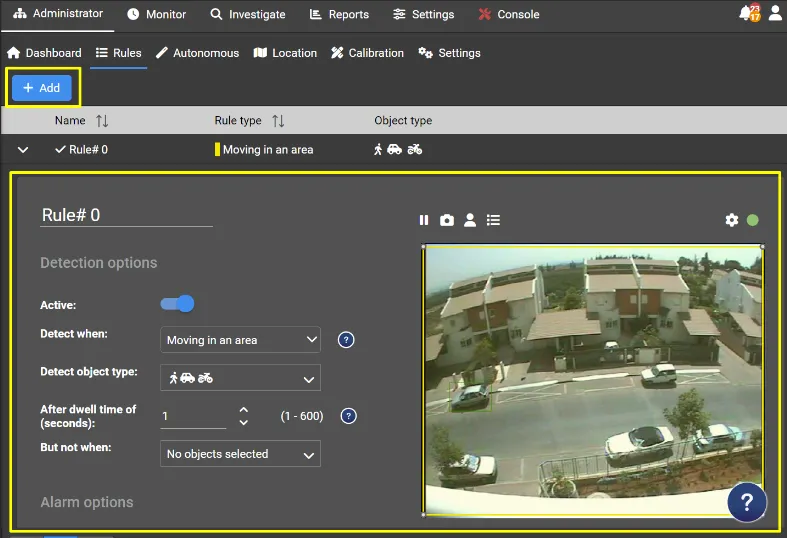Go to Dashboard sub-tab
Viewport: 787px width, 538px height.
point(44,53)
